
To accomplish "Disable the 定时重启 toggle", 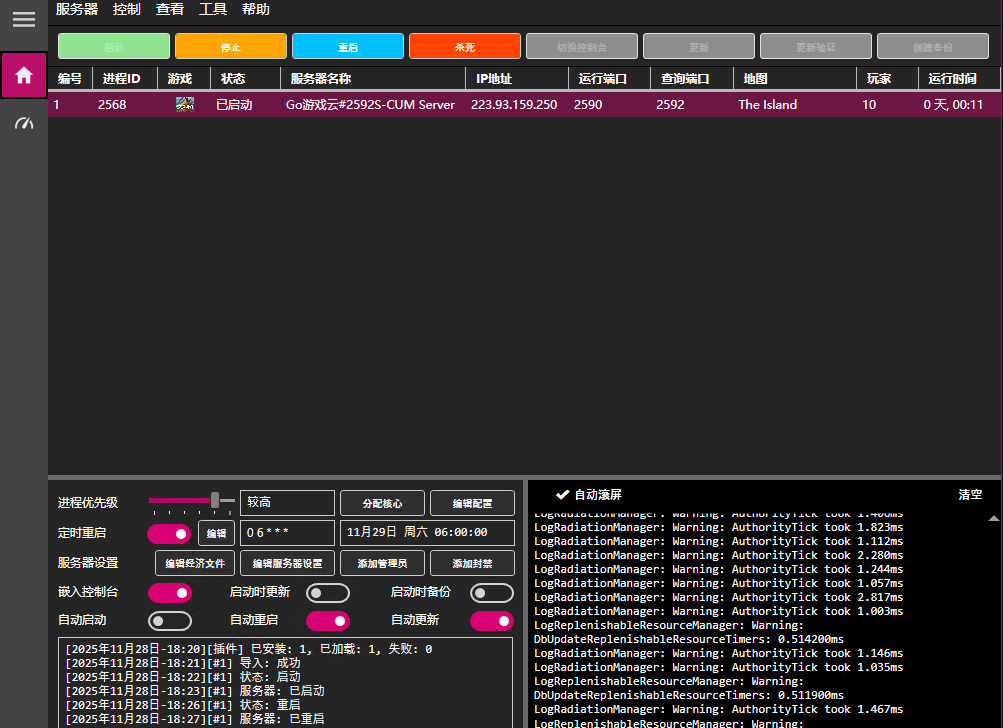I will [x=169, y=534].
